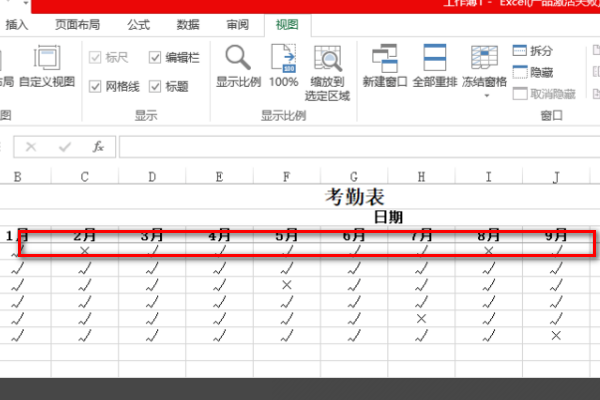Click the 考勤表 title cell
Screen dimensions: 600x400
point(355,197)
